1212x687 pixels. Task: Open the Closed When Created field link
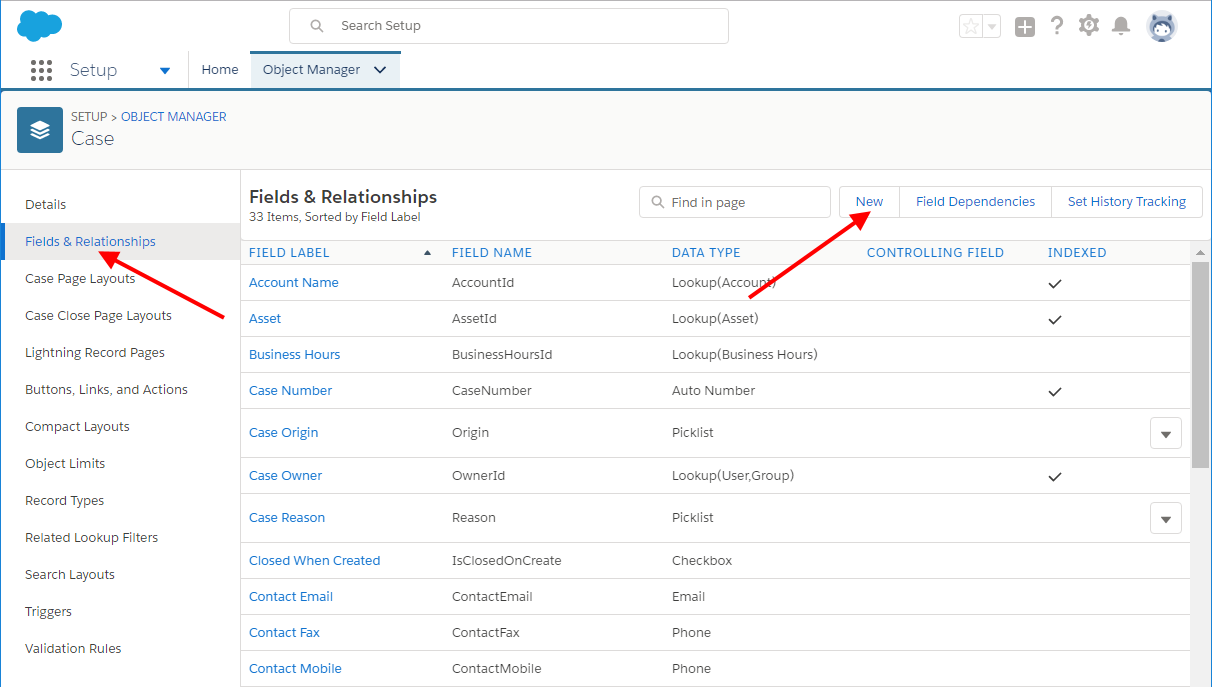[x=314, y=560]
